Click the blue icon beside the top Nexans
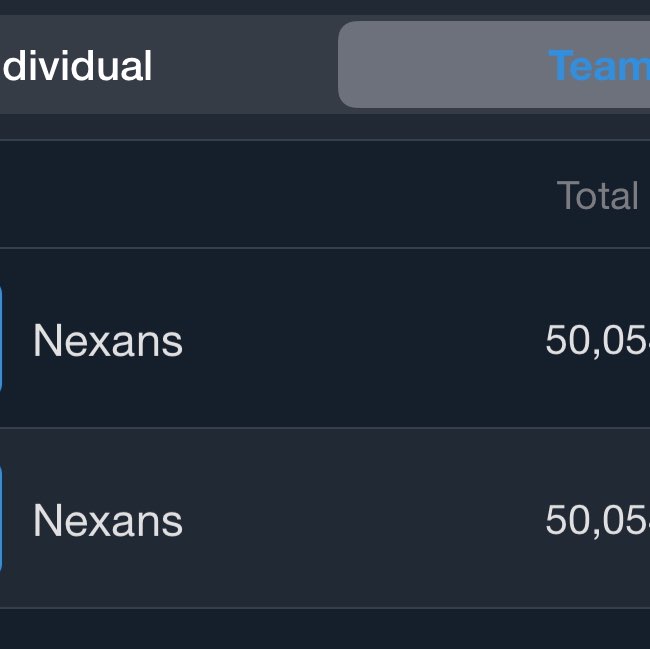 (1, 338)
